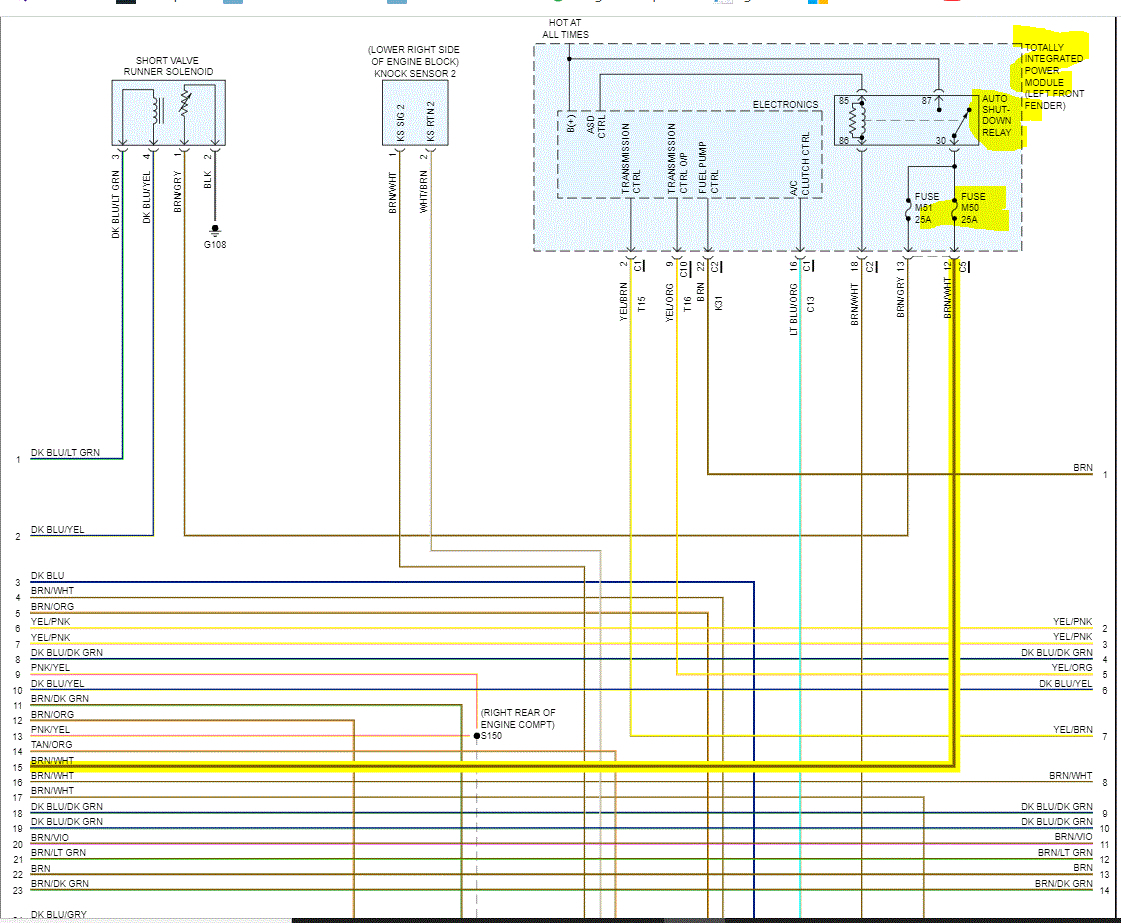Click the C10 connector label
Viewport: 1121px width, 923px height.
click(683, 270)
